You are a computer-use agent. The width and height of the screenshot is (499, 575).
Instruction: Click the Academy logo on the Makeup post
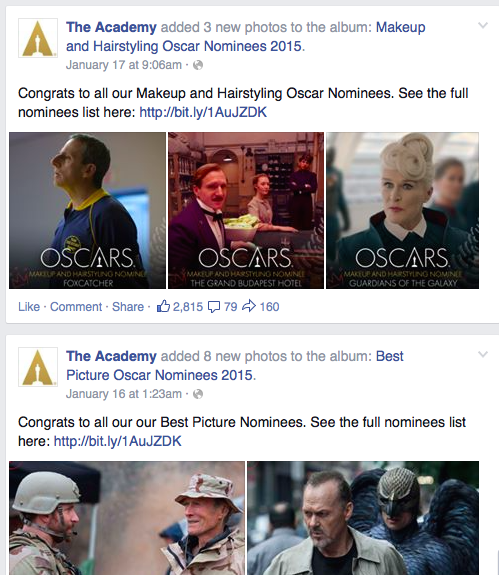tap(38, 38)
